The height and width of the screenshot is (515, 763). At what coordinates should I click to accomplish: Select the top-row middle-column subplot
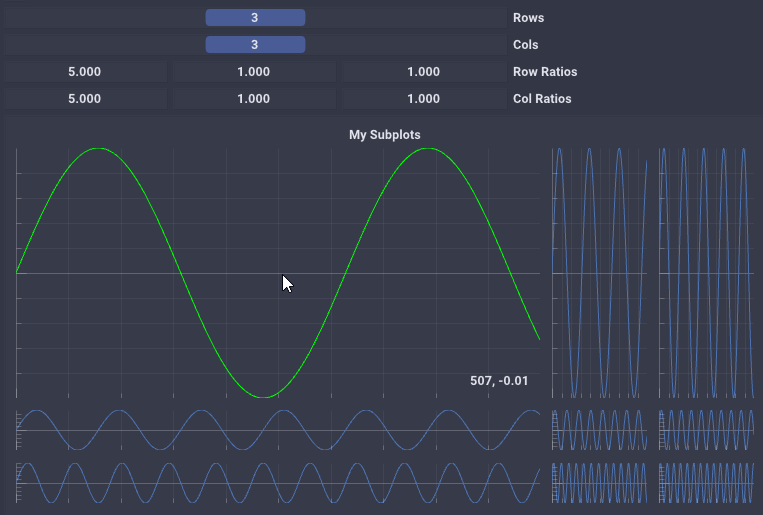coord(600,272)
